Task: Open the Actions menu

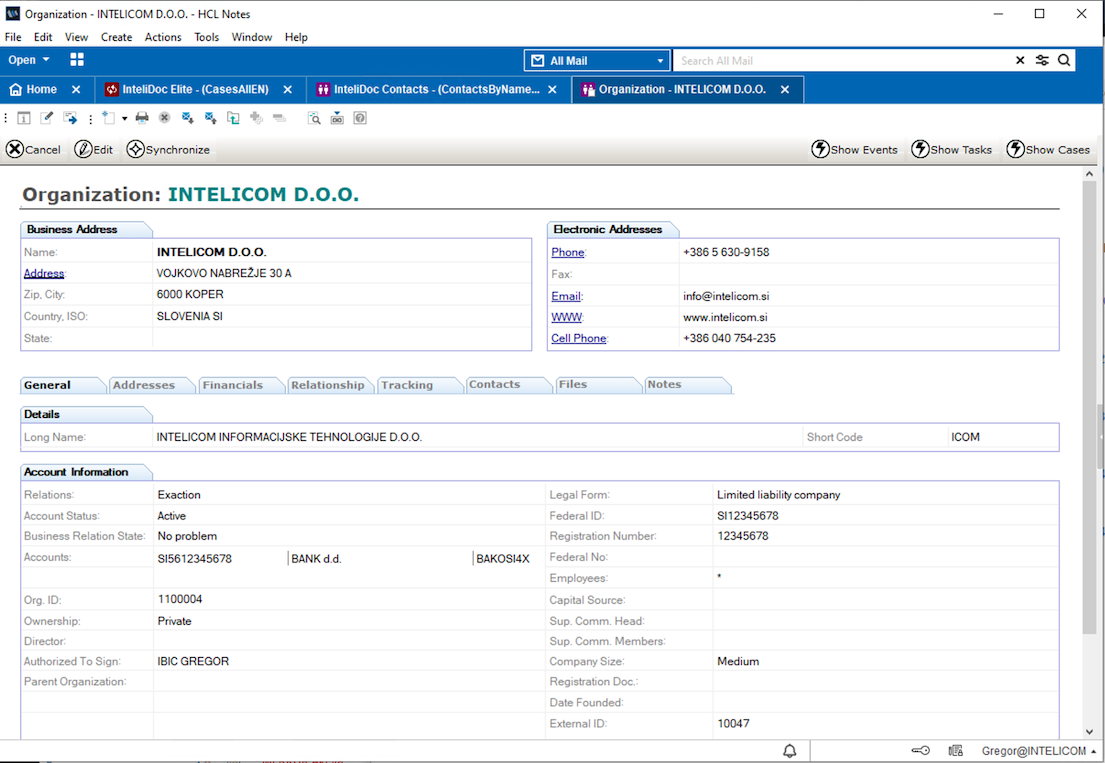Action: click(163, 37)
